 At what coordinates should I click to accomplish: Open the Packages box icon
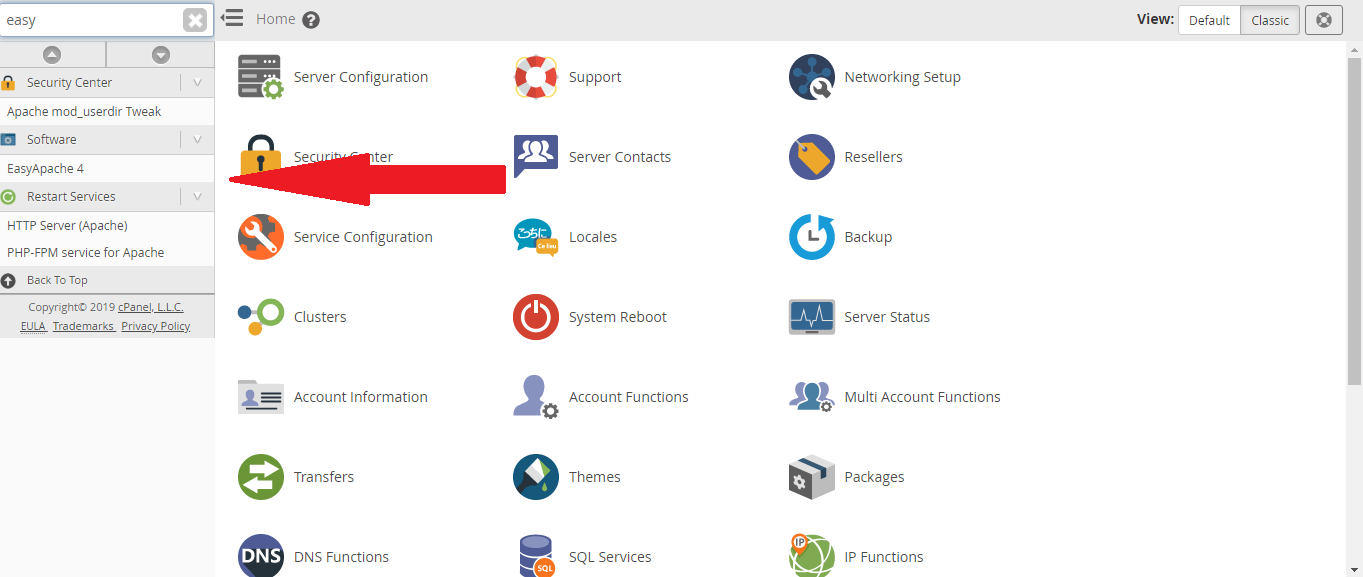[811, 477]
